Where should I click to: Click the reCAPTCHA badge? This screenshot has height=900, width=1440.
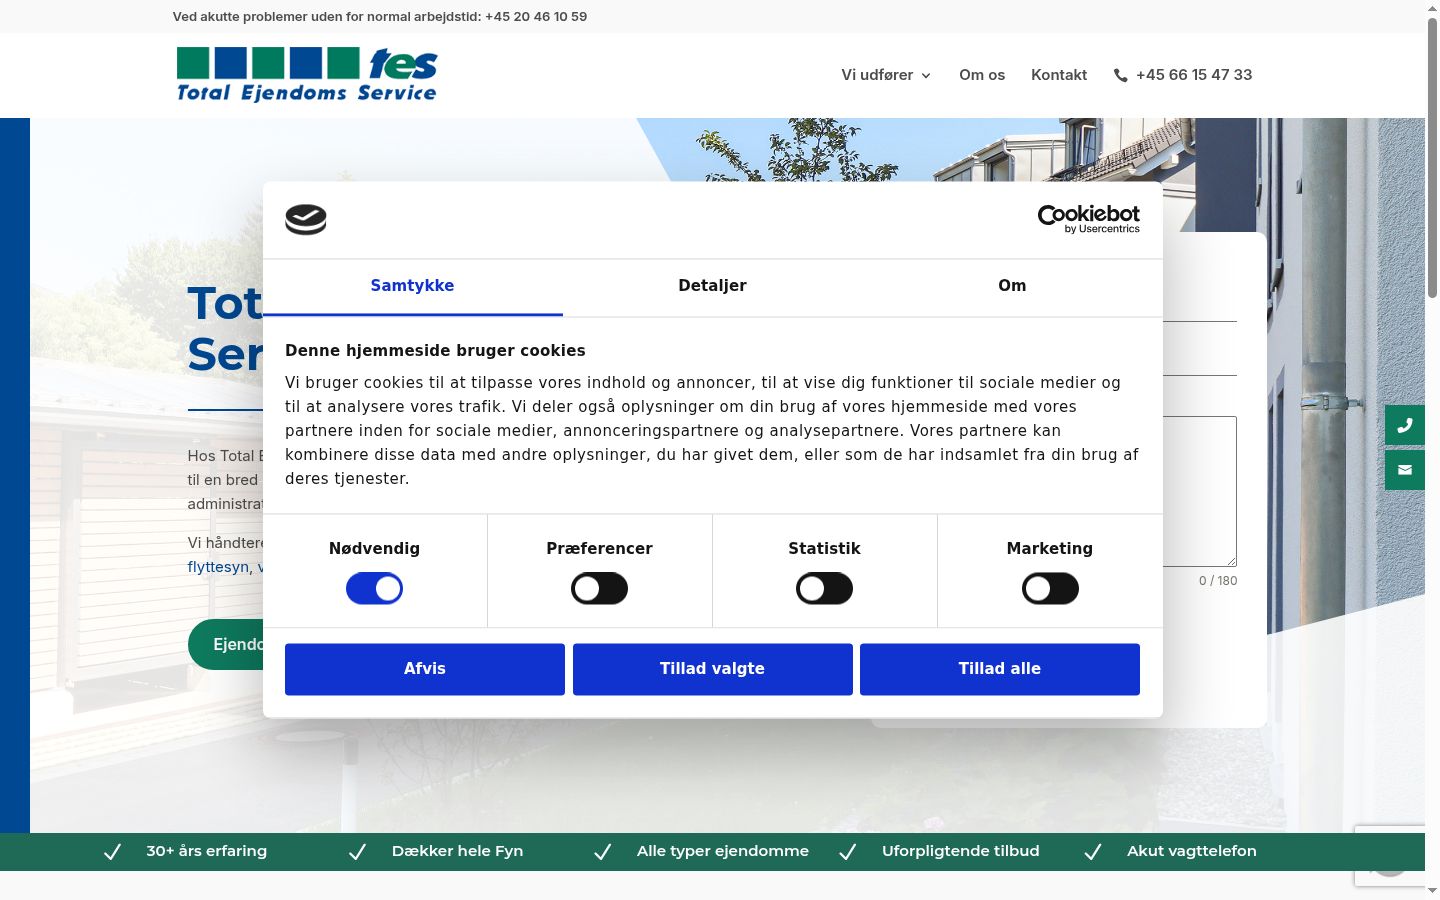[1390, 855]
